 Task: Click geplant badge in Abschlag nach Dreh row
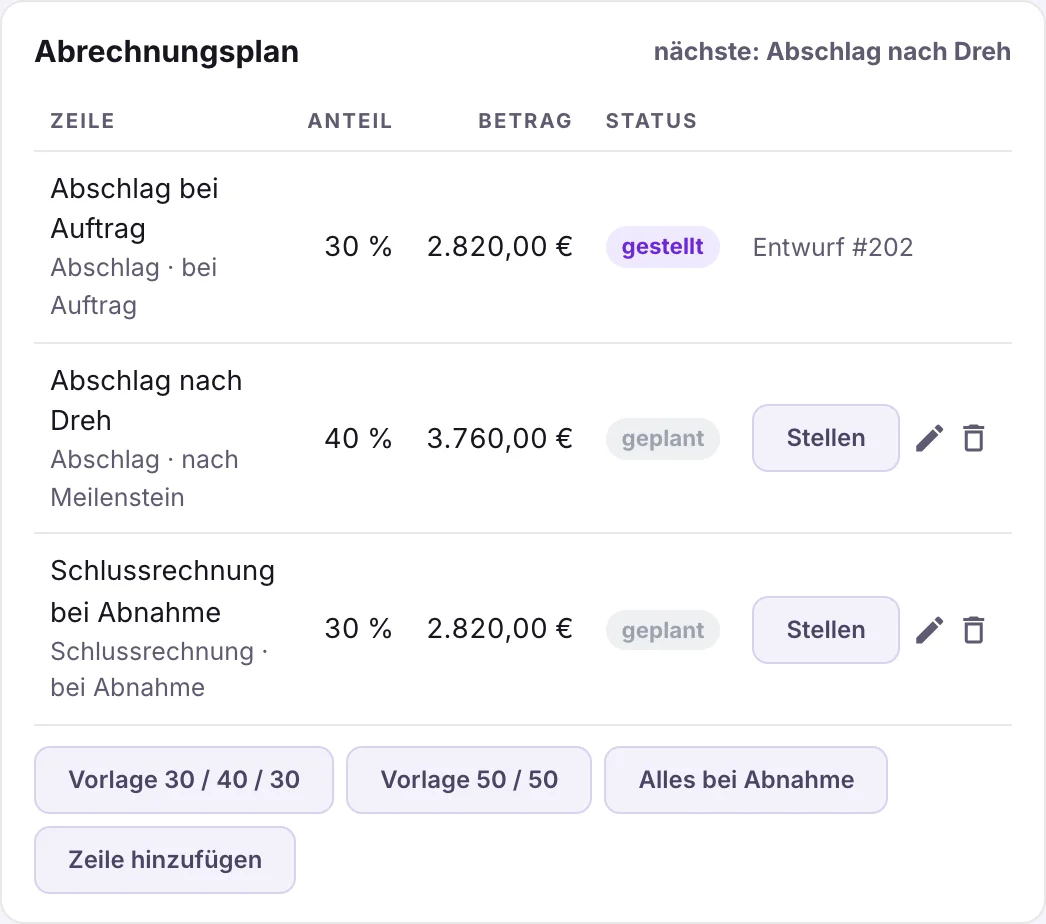click(662, 438)
